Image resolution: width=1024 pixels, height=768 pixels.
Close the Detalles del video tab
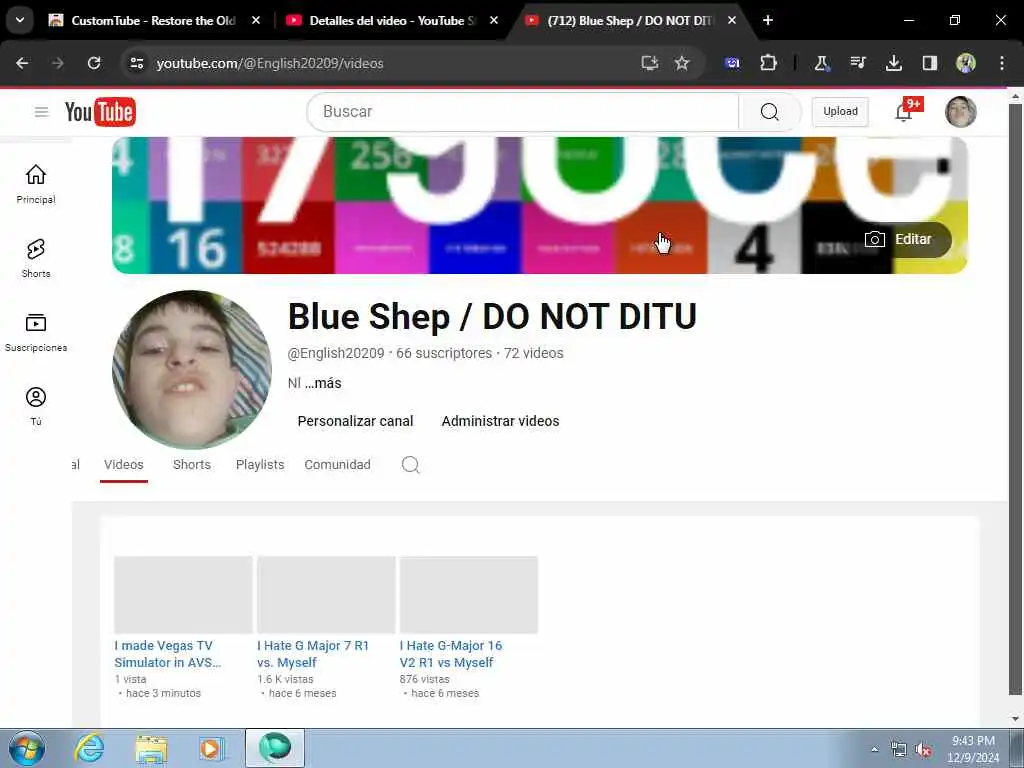click(494, 20)
